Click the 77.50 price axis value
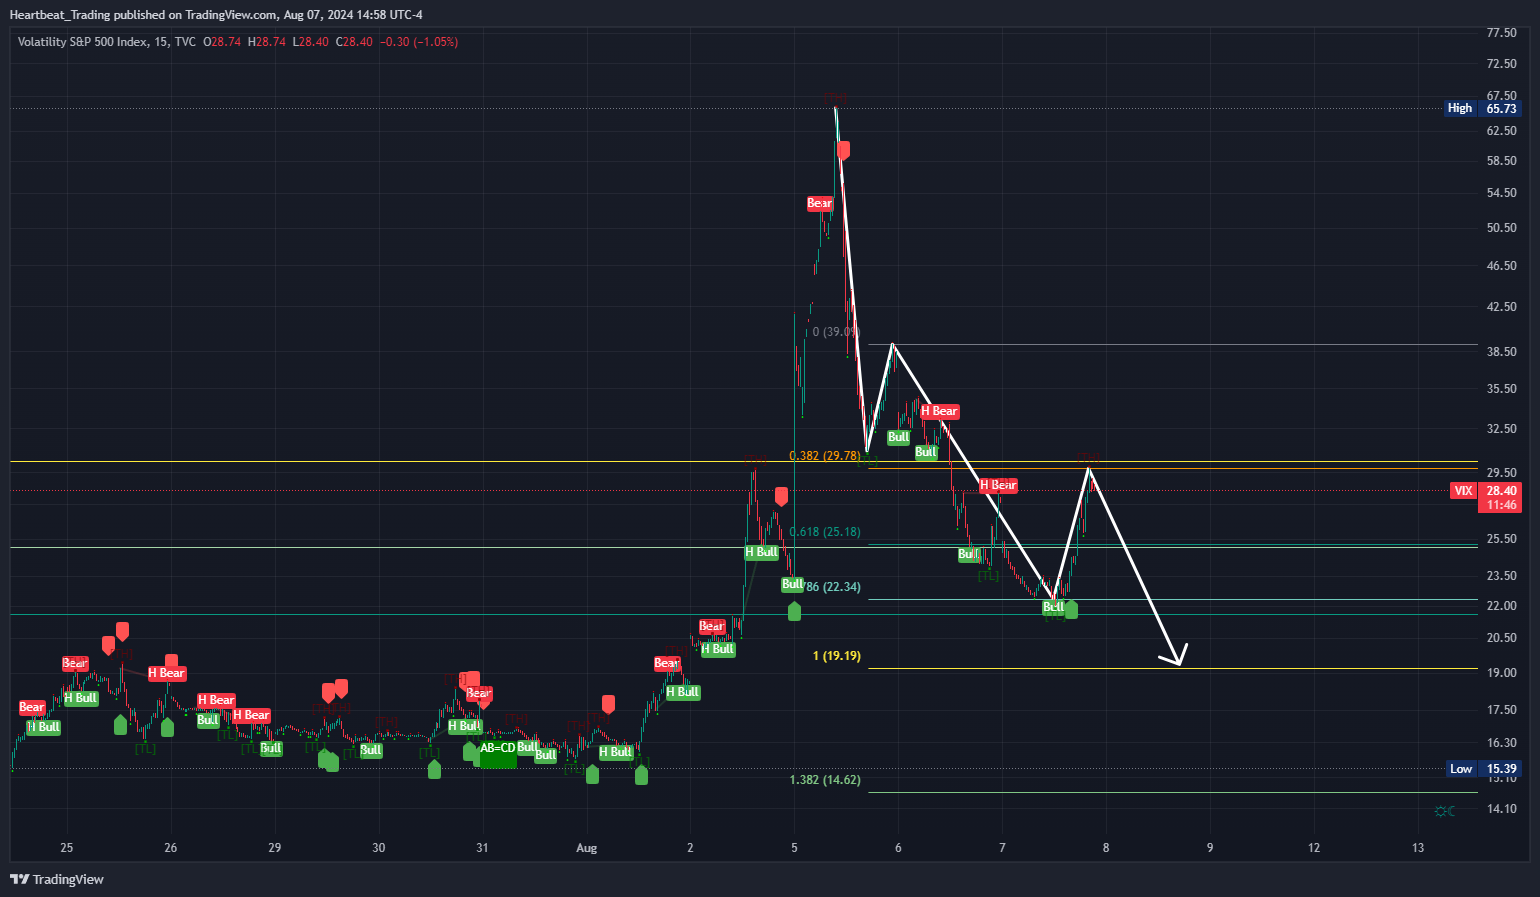This screenshot has height=897, width=1540. pos(1501,33)
